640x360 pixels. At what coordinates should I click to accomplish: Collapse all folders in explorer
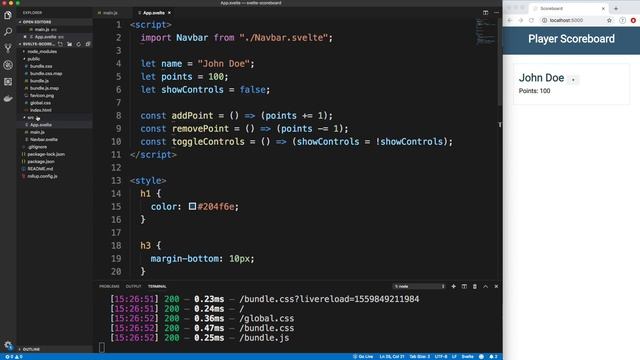pyautogui.click(x=87, y=44)
